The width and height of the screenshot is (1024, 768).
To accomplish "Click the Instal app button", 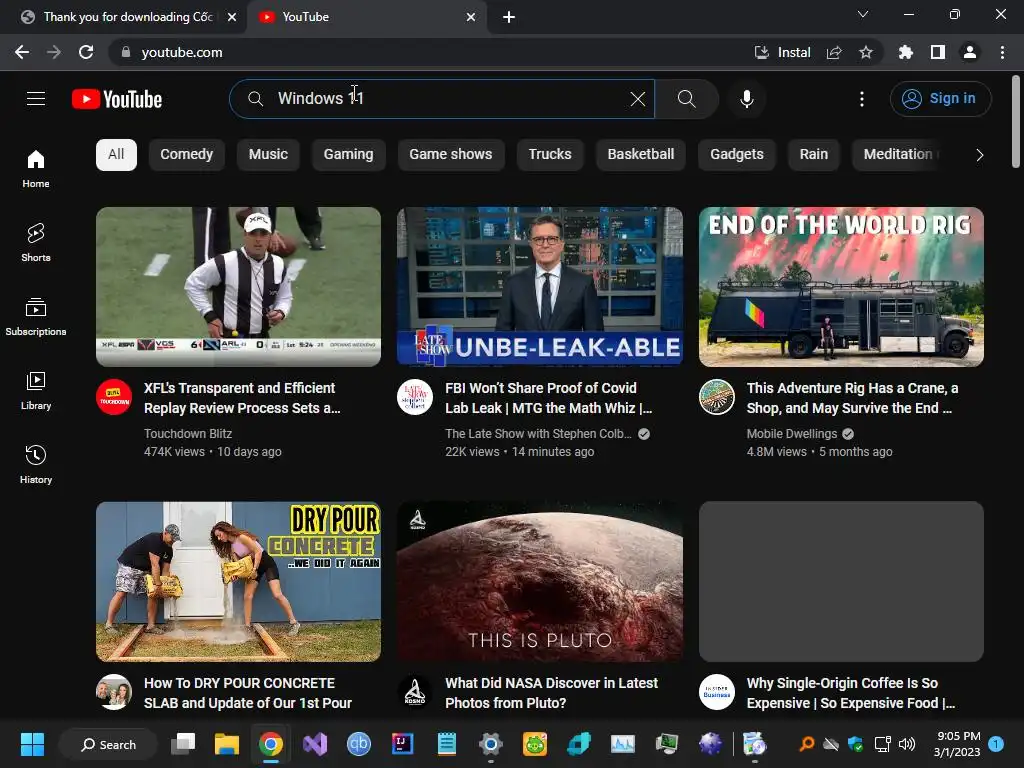I will point(782,52).
